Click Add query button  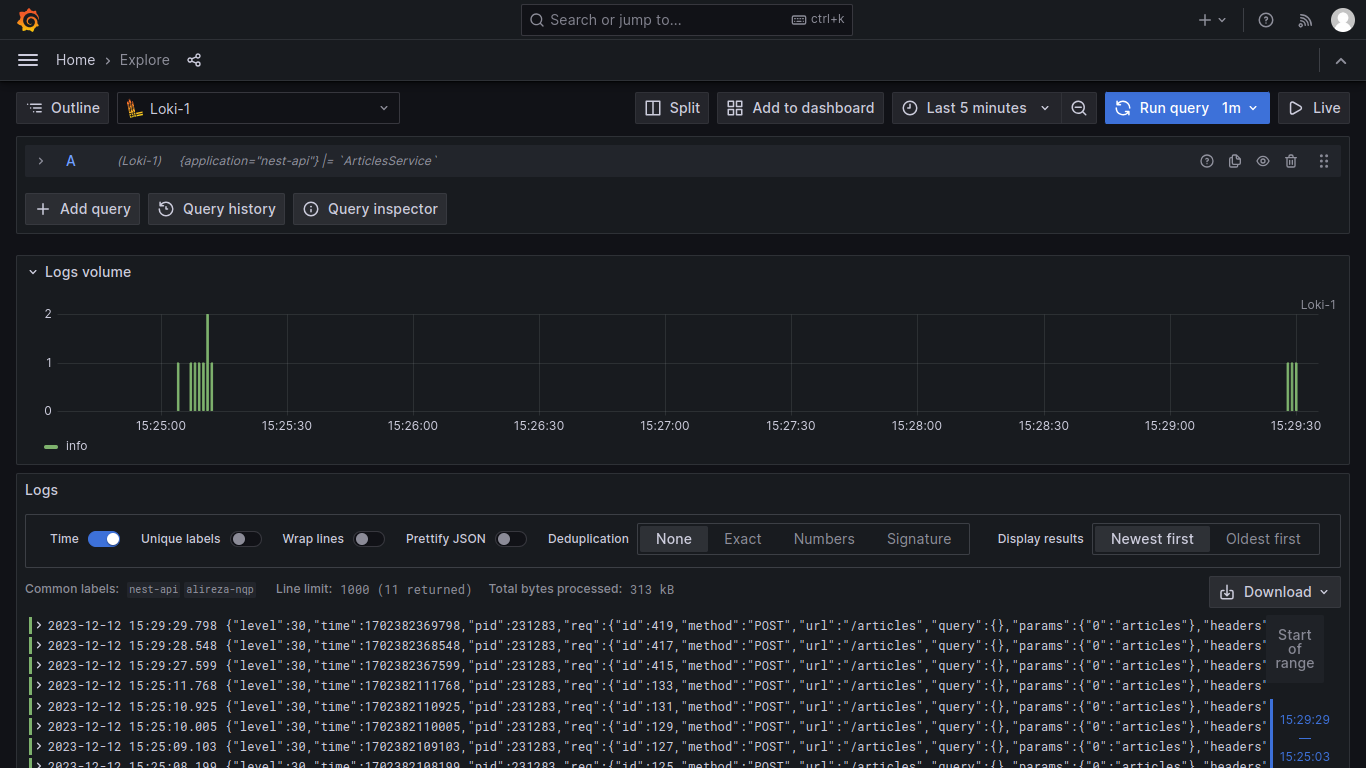pos(83,209)
